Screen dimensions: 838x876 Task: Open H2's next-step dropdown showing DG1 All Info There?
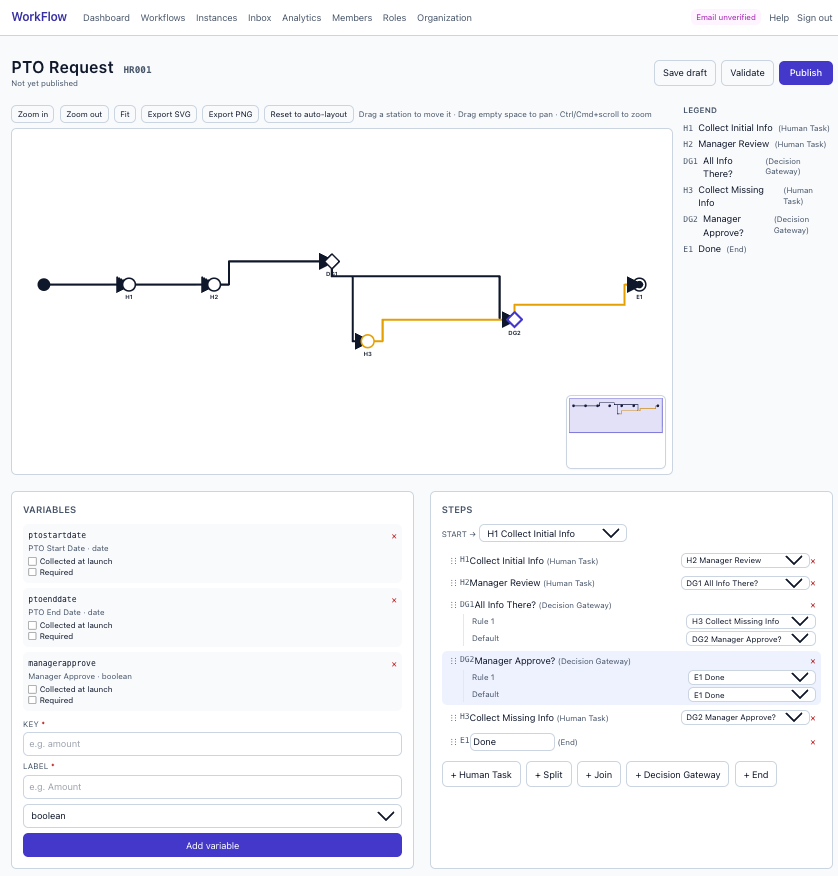(745, 583)
